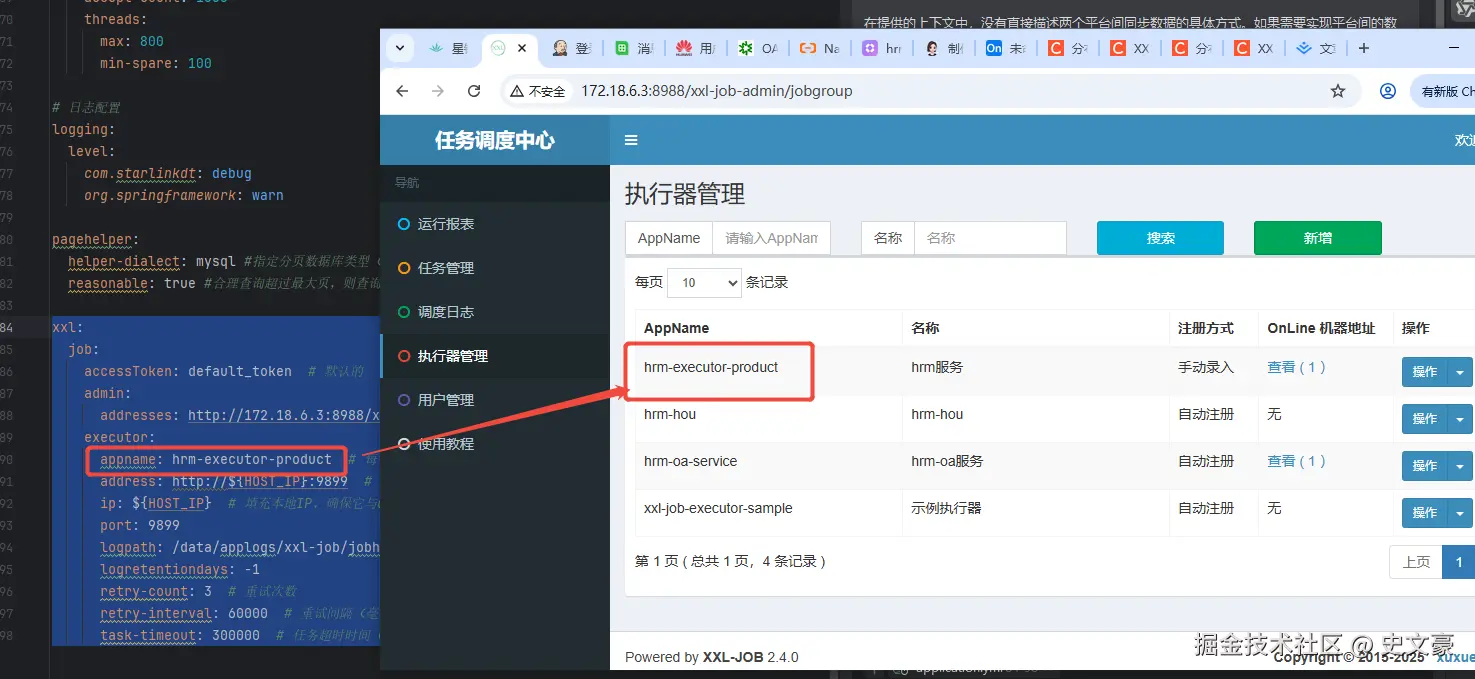View online addresses for hrm-executor-product
1475x679 pixels.
point(1296,367)
